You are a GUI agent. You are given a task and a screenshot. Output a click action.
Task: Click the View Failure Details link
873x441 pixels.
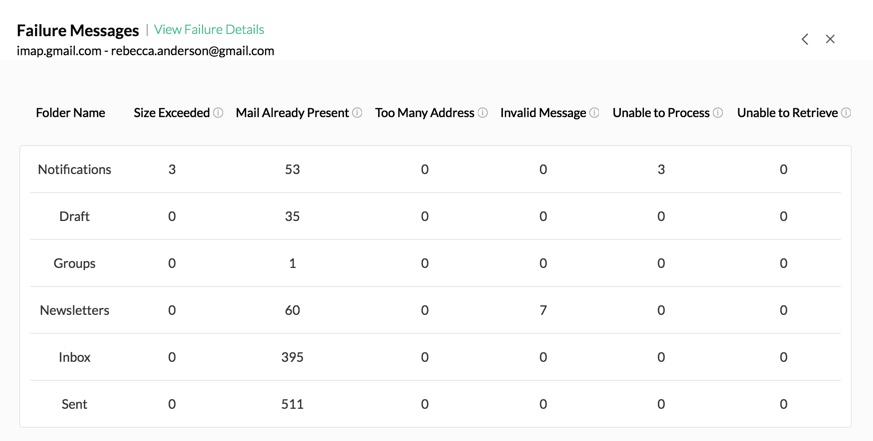coord(209,30)
